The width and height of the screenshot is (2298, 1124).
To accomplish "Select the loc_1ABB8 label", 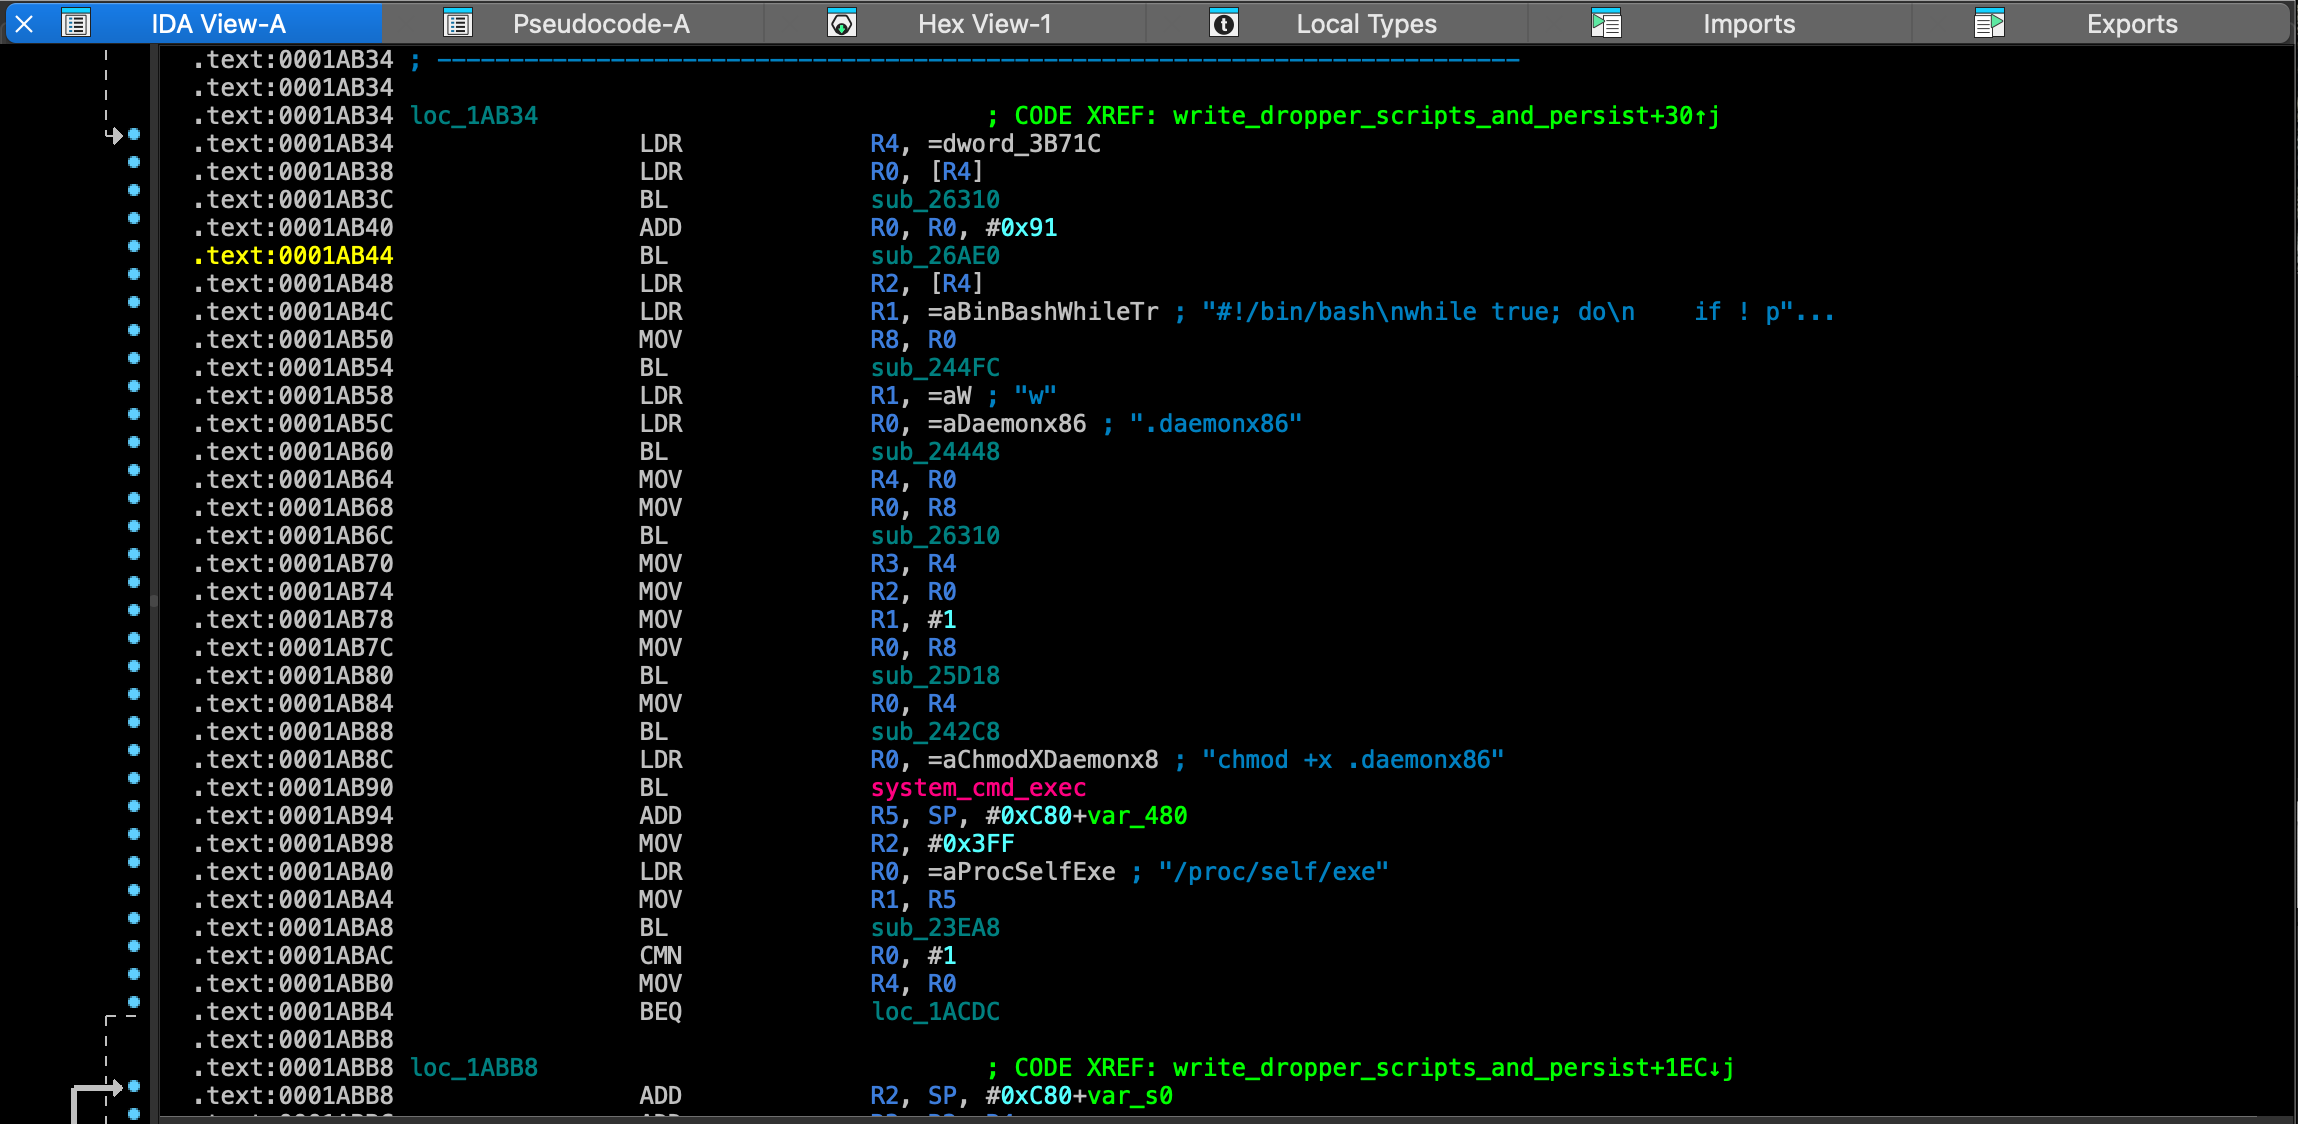I will [474, 1068].
